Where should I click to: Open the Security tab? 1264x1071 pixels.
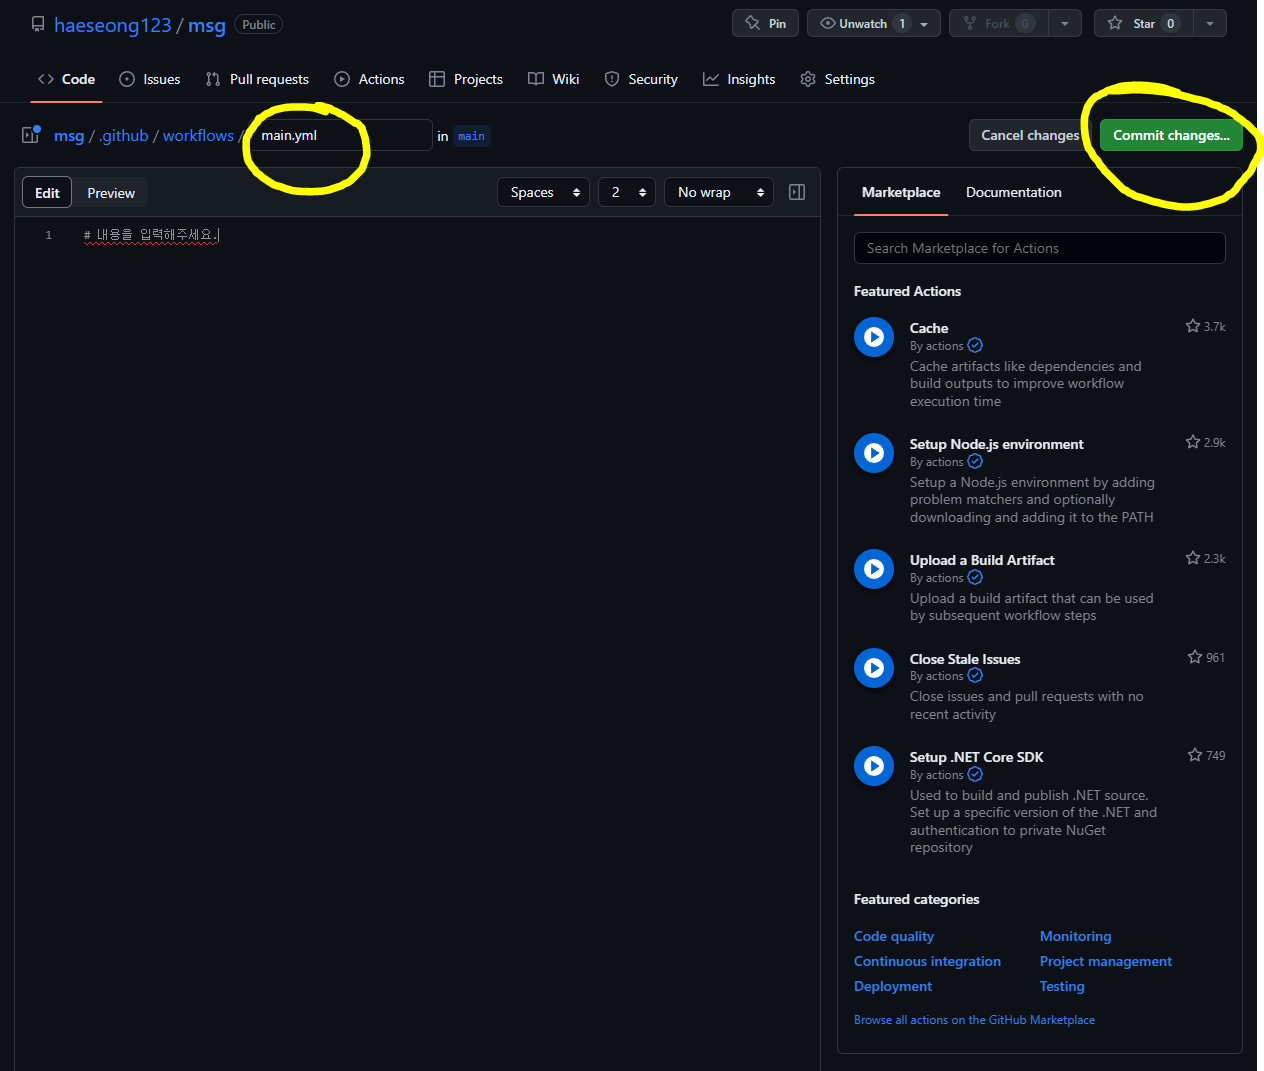pyautogui.click(x=641, y=79)
